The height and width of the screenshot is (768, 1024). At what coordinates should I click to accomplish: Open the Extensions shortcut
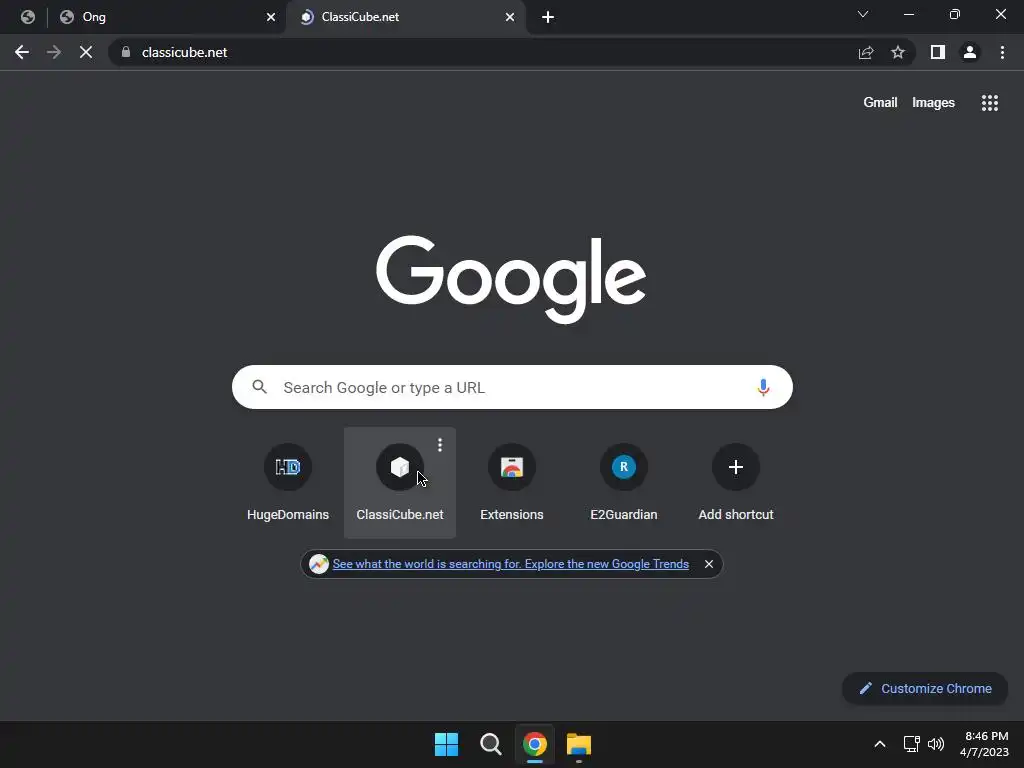click(512, 483)
